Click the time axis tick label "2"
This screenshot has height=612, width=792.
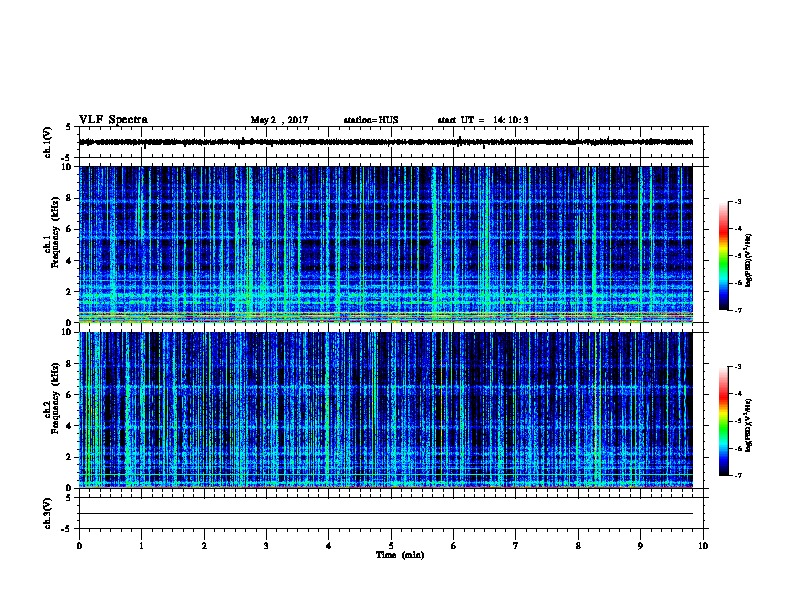click(204, 546)
